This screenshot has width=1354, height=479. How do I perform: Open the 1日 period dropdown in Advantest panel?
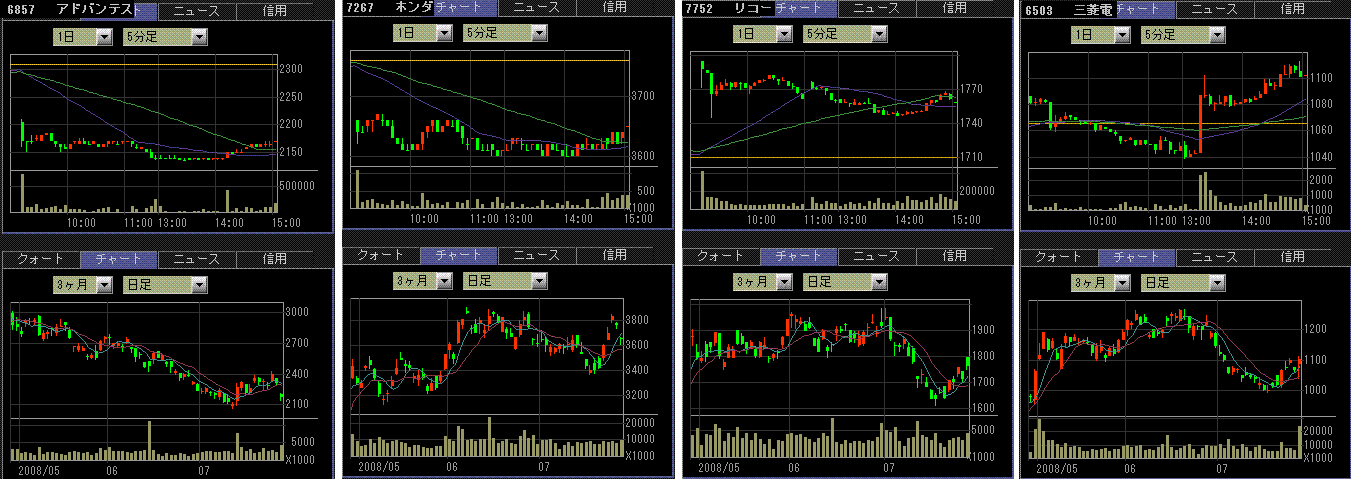coord(84,36)
